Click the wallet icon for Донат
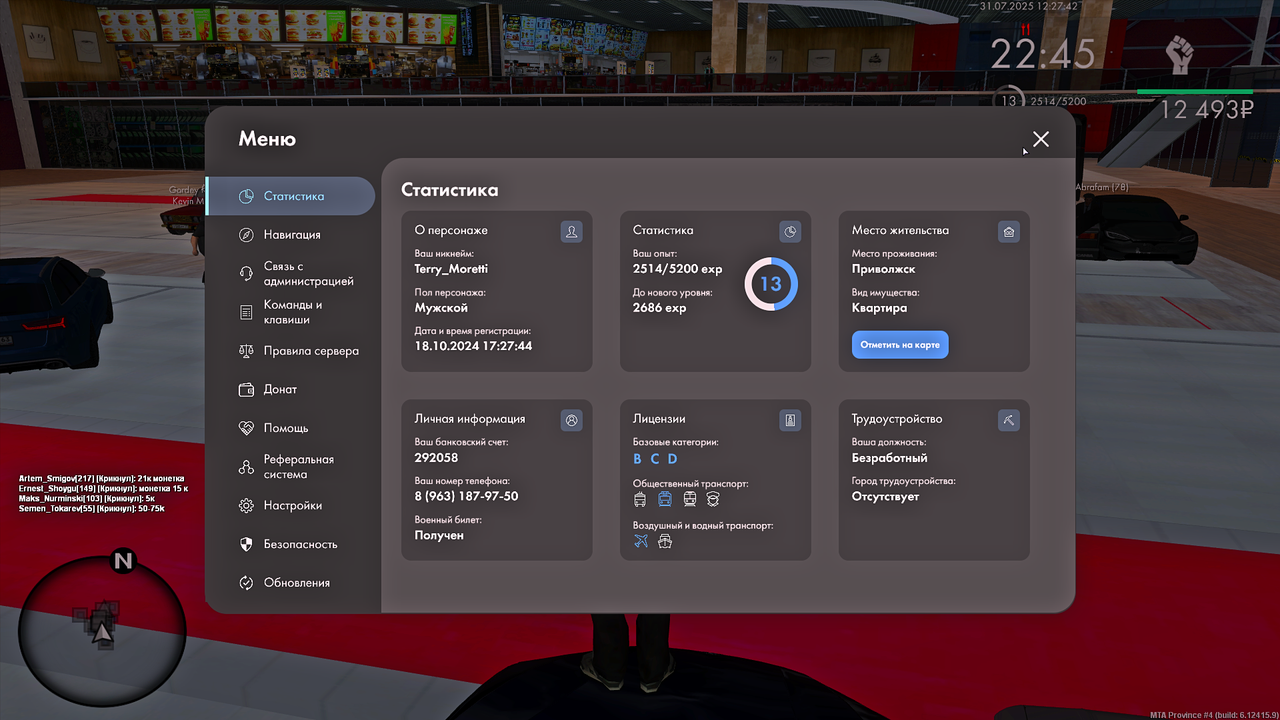 [246, 389]
